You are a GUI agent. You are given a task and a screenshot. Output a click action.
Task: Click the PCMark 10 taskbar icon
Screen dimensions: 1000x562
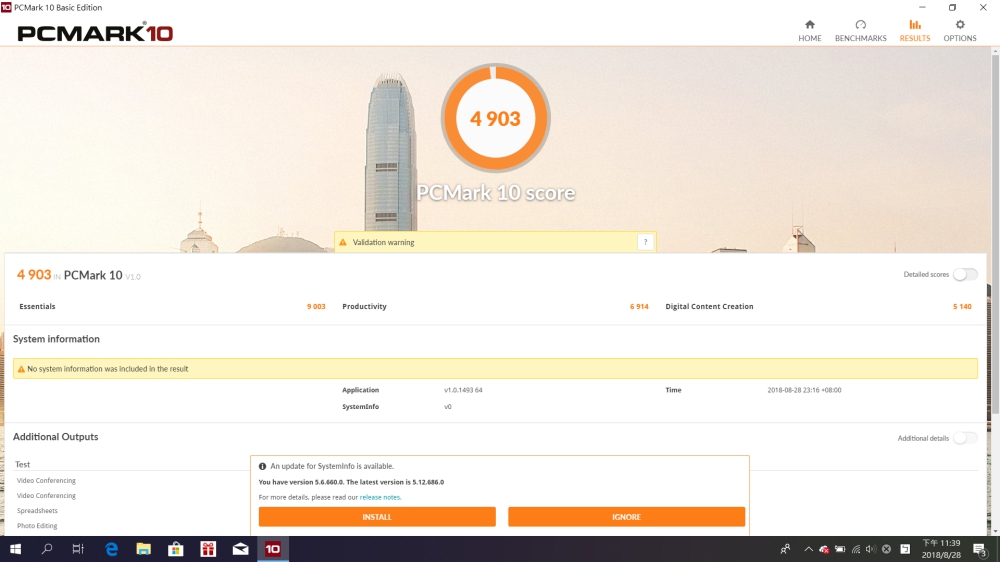pyautogui.click(x=272, y=549)
